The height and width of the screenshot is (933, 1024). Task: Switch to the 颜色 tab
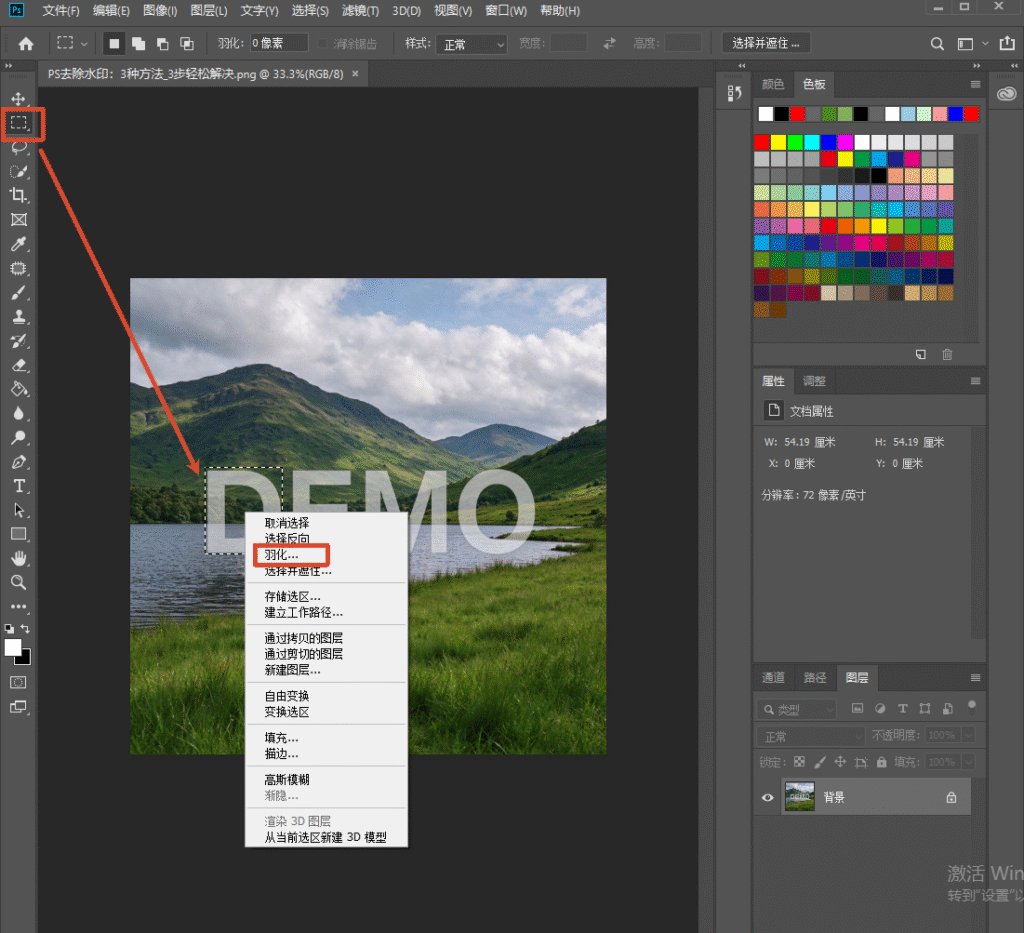[x=773, y=84]
